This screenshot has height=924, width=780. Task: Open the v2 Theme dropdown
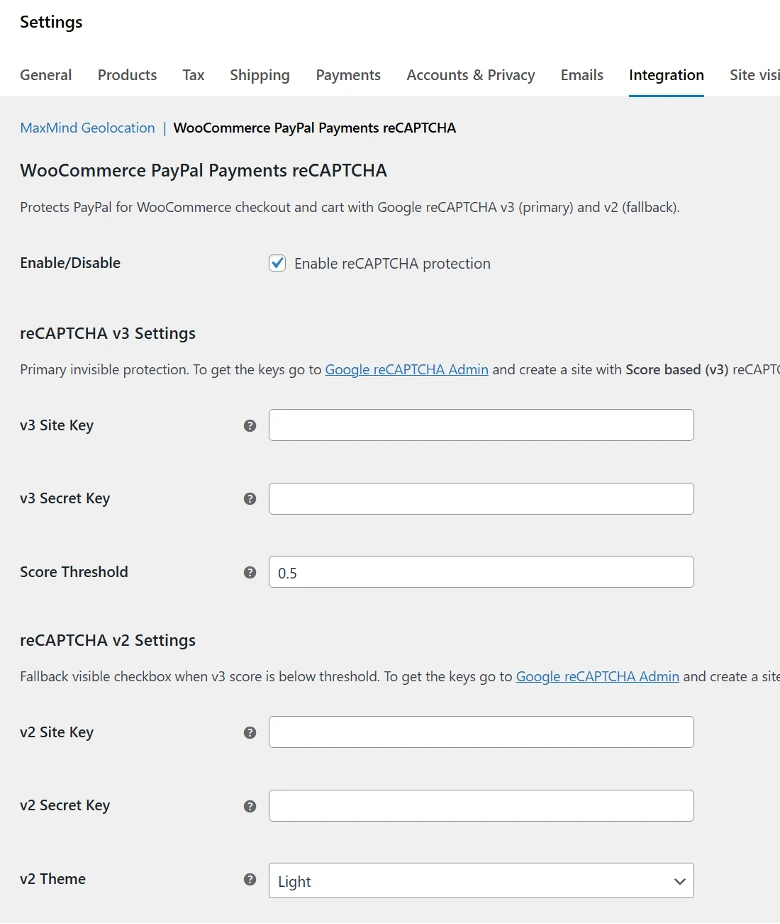point(480,881)
